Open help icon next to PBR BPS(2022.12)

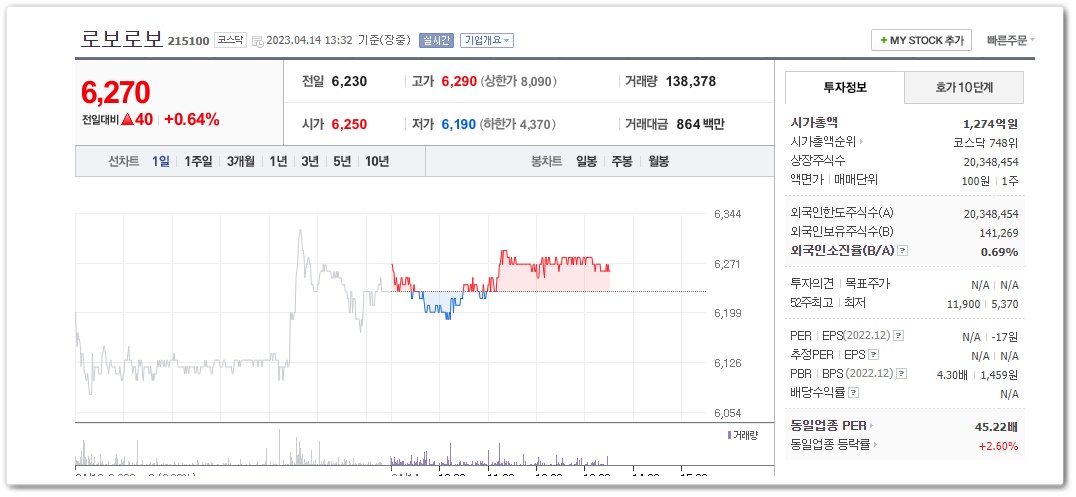(902, 374)
